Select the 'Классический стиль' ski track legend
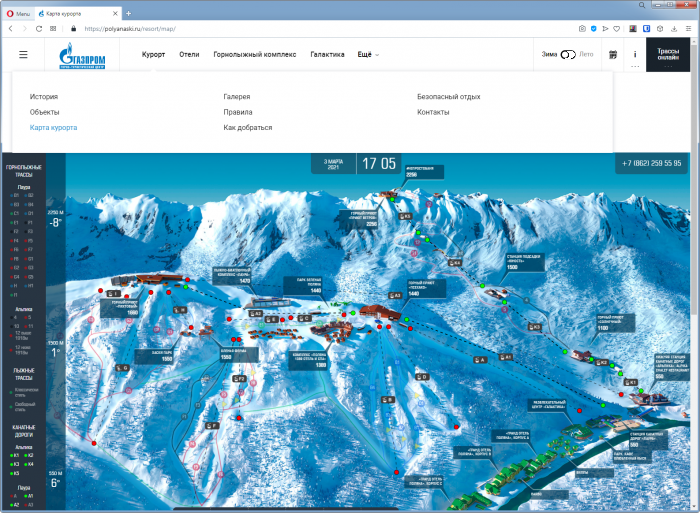The image size is (700, 513). 25,392
